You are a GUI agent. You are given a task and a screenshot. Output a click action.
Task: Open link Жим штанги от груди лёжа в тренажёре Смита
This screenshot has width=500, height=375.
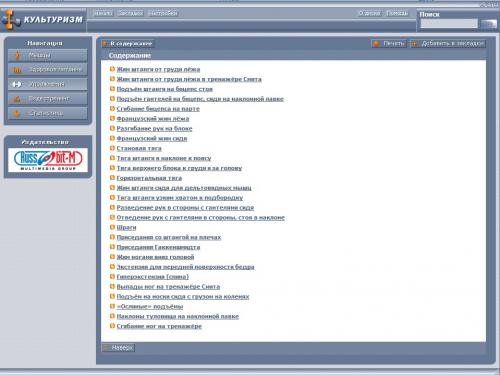point(189,79)
